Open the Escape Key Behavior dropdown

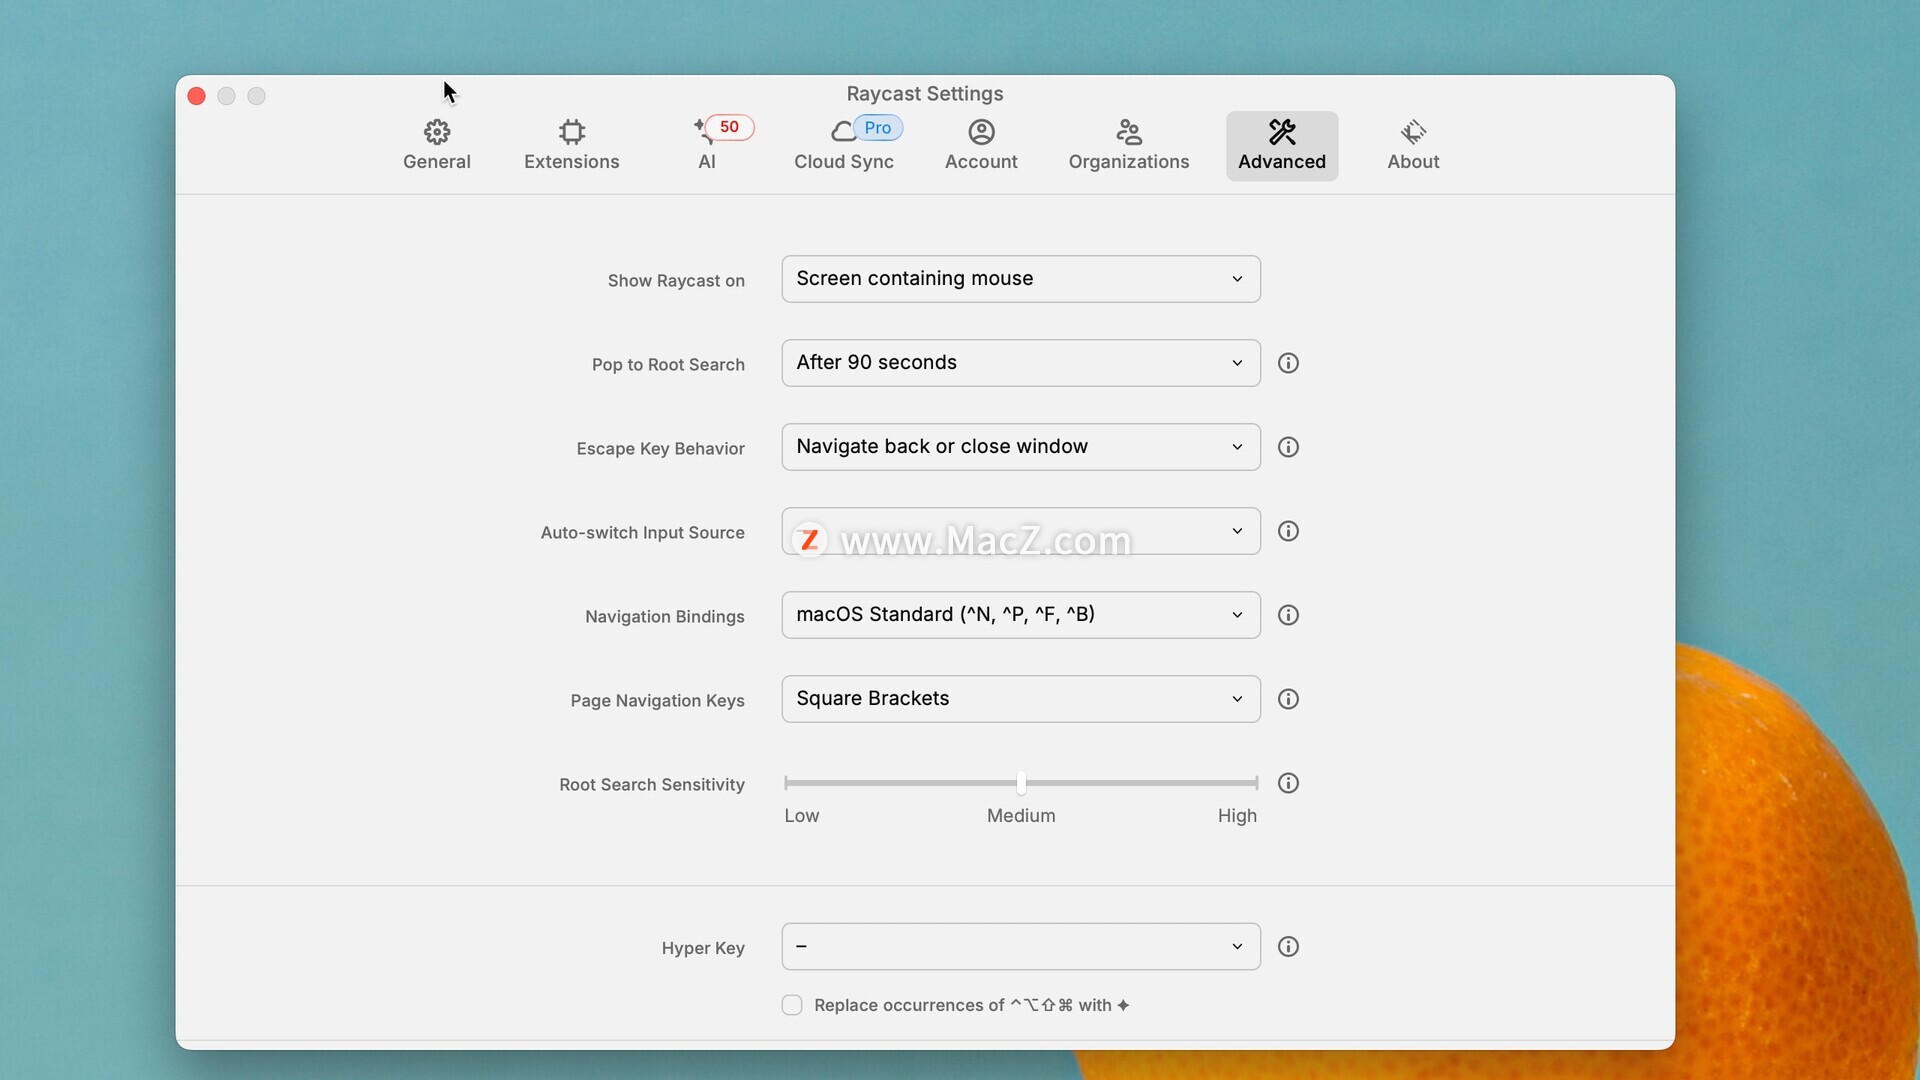click(x=1021, y=447)
